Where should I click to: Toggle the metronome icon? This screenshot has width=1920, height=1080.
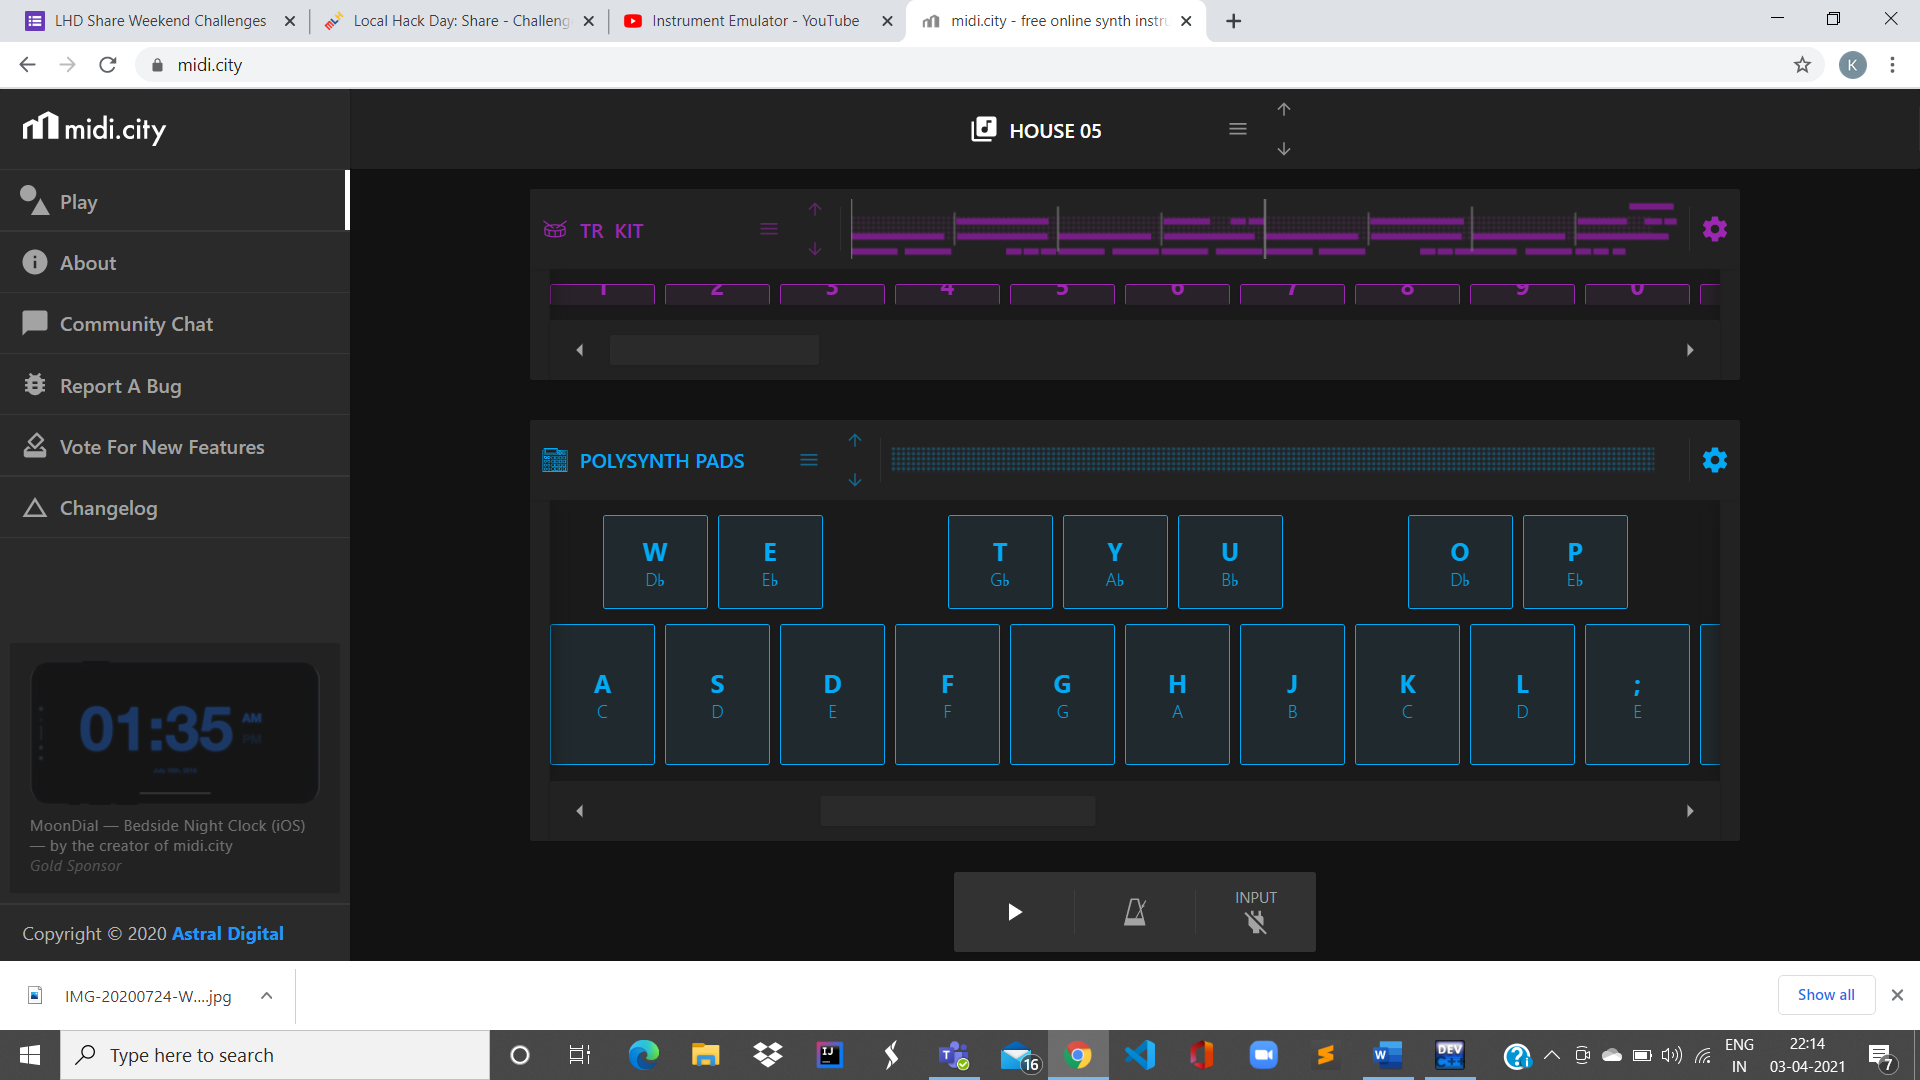click(1134, 912)
